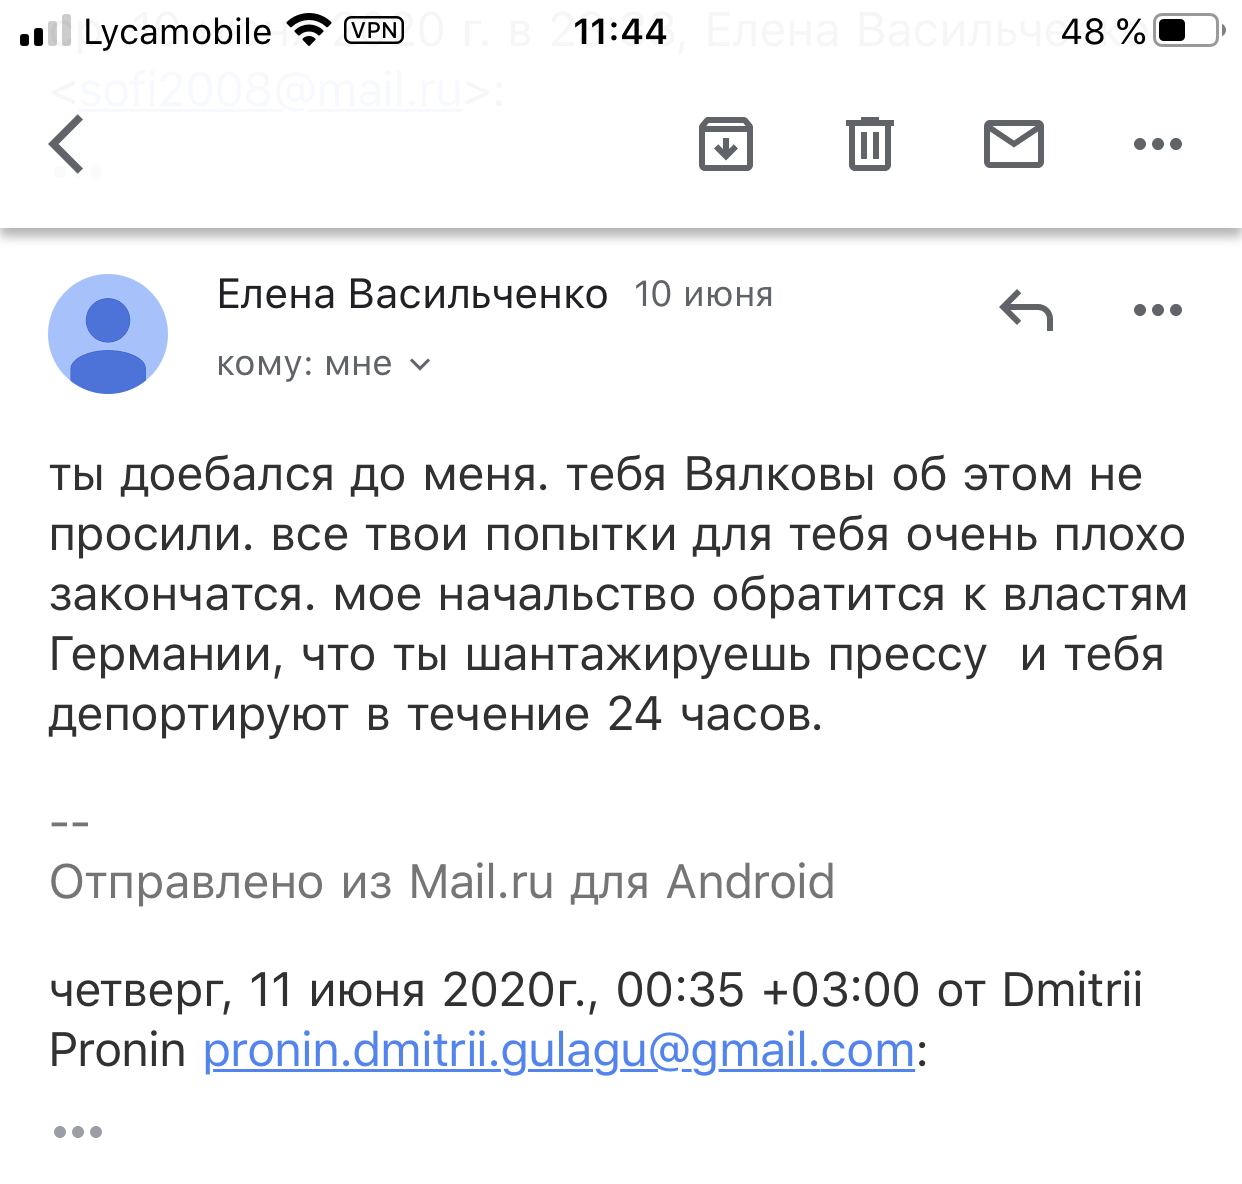This screenshot has height=1184, width=1242.
Task: Mark the email as unread via envelope icon
Action: (1013, 144)
